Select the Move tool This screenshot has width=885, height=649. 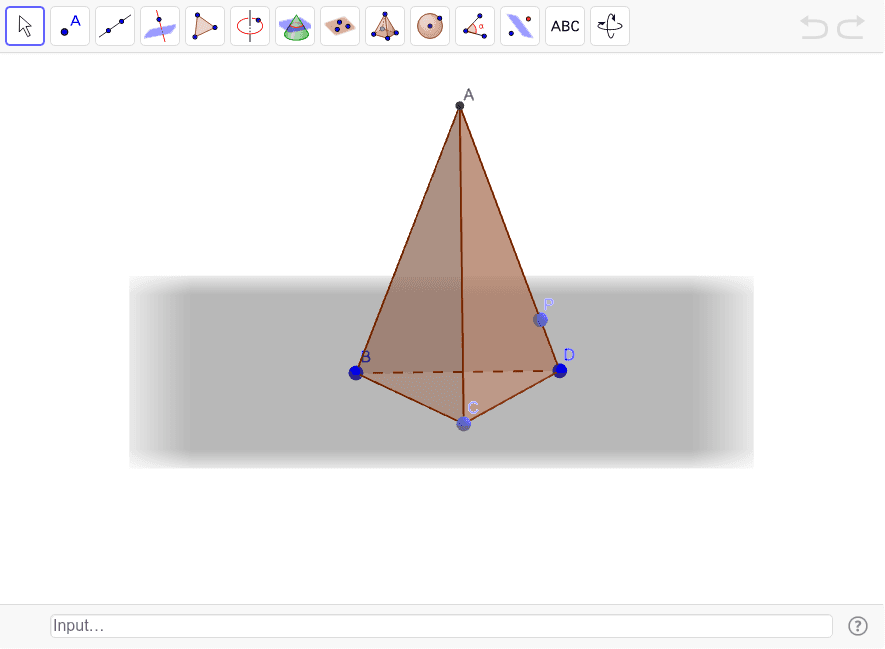click(x=24, y=26)
